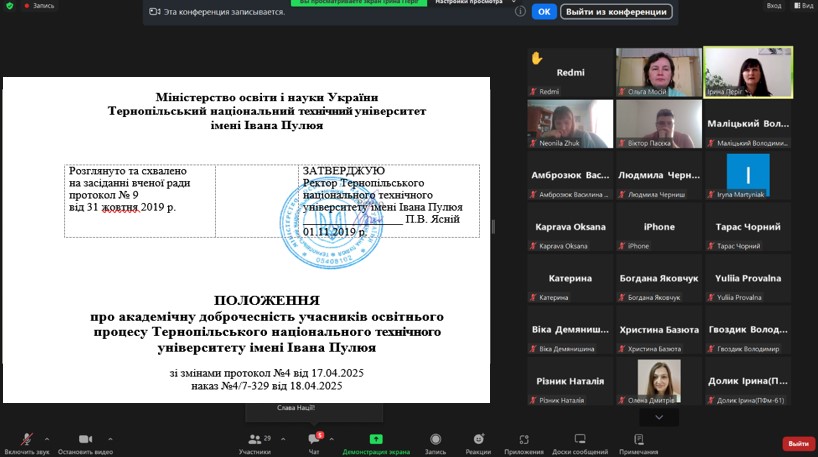Click the info icon in recording notice
The width and height of the screenshot is (818, 457).
(x=520, y=12)
